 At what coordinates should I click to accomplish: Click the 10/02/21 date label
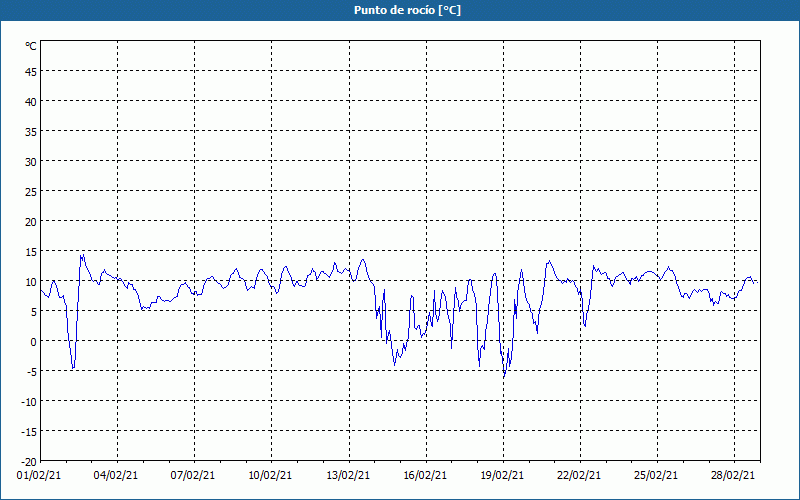[270, 476]
